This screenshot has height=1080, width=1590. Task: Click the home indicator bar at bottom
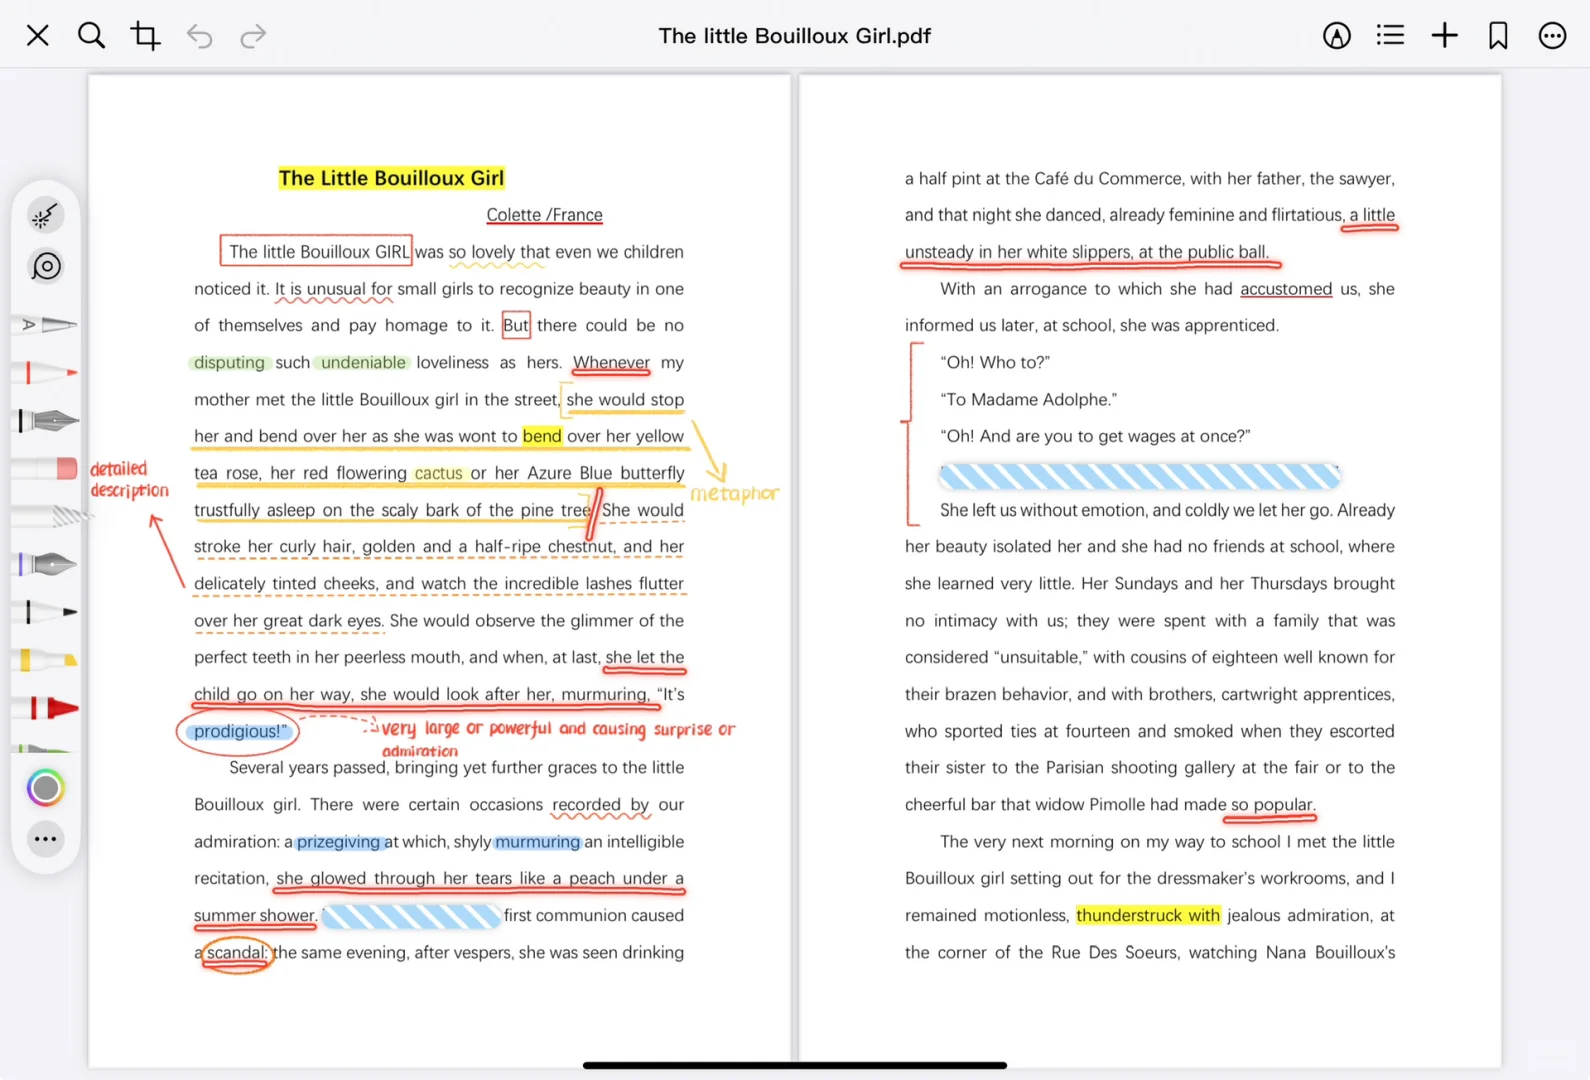795,1065
